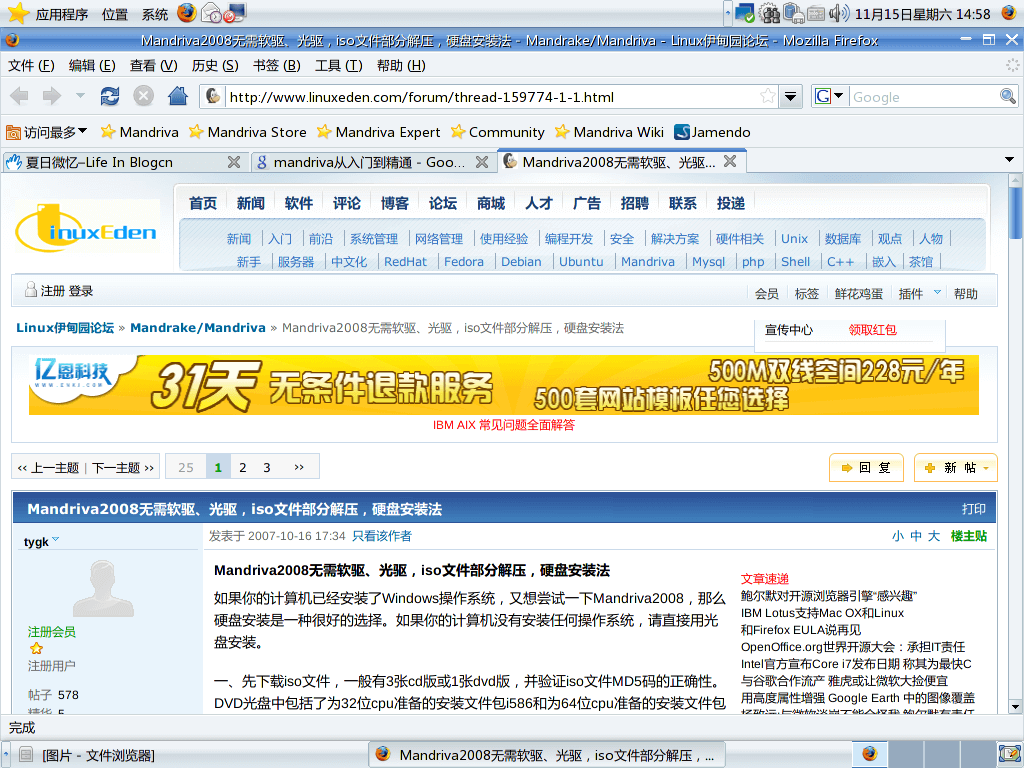Click the Firefox workspace switcher cell
The height and width of the screenshot is (768, 1024).
pos(869,754)
